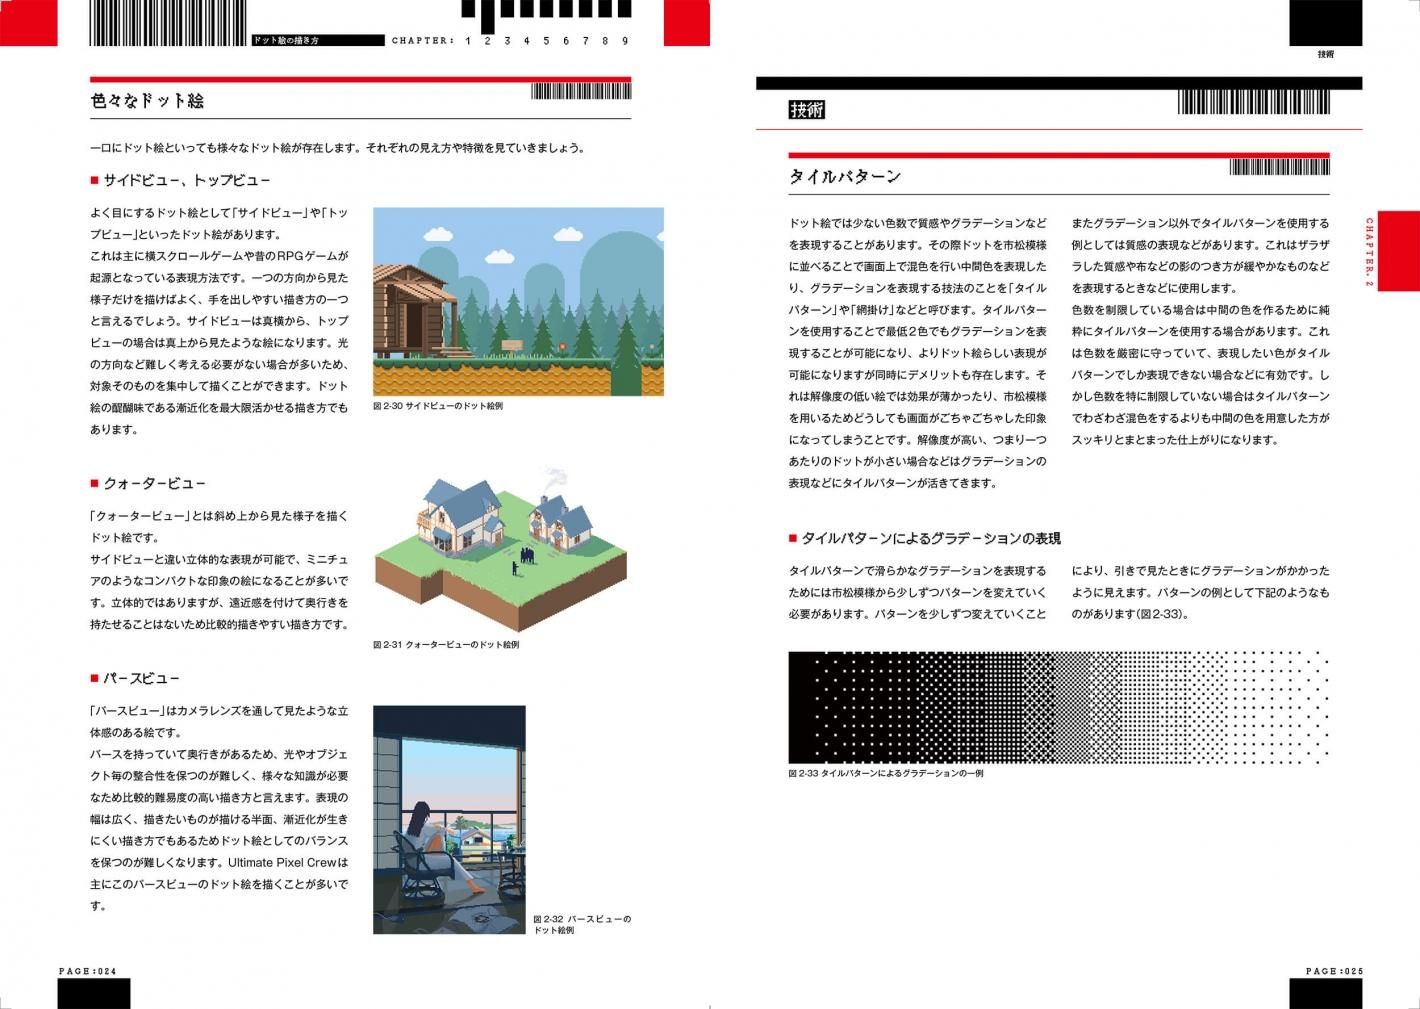Click the tile pattern gradient dither image
This screenshot has height=1009, width=1420.
point(1059,708)
